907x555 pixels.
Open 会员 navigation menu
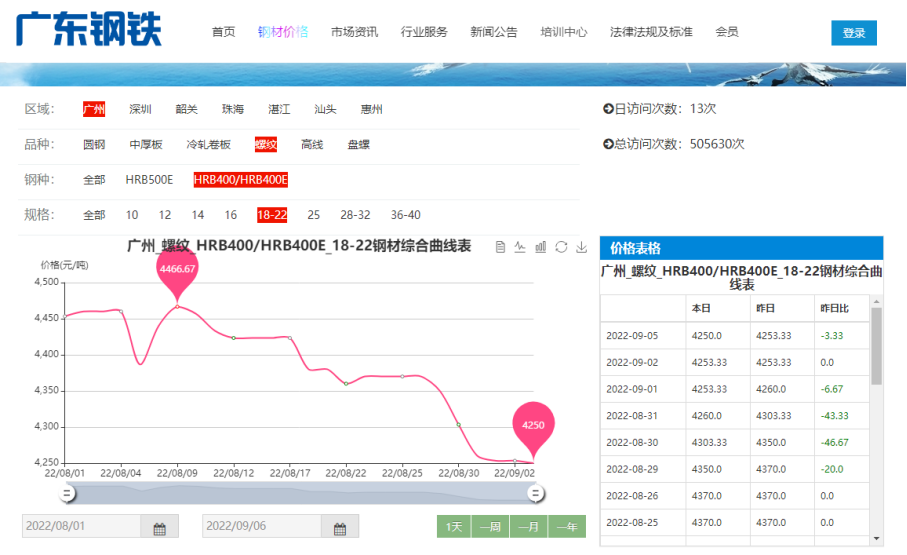pyautogui.click(x=727, y=32)
